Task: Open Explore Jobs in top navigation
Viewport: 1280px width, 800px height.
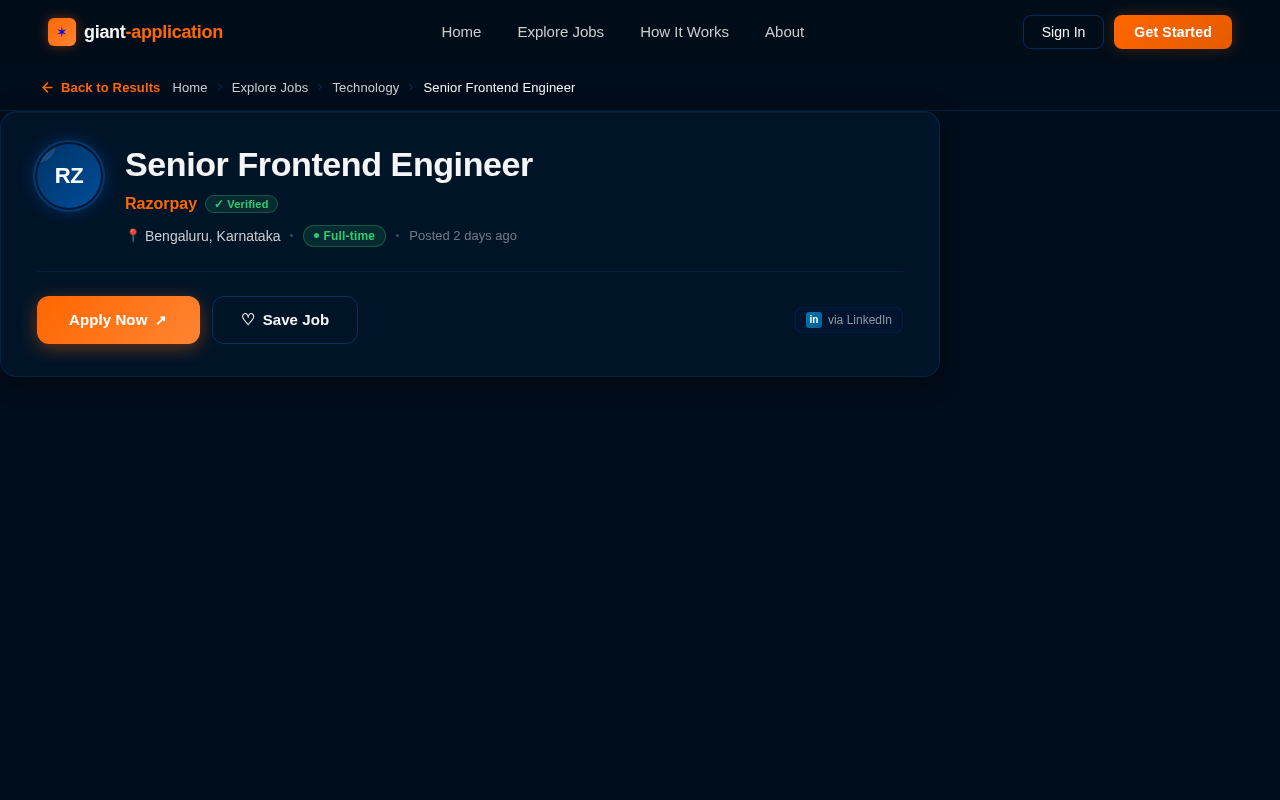Action: [x=561, y=32]
